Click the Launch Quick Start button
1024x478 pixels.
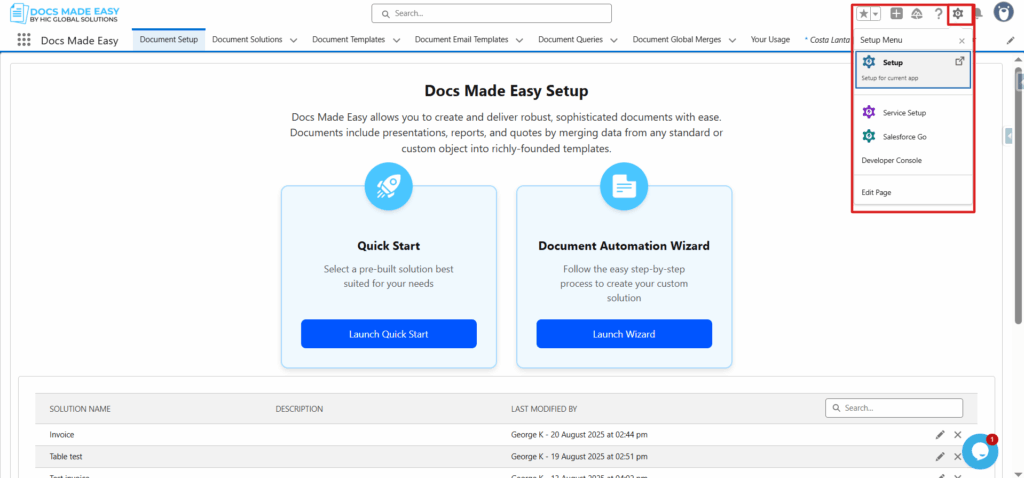click(x=389, y=334)
